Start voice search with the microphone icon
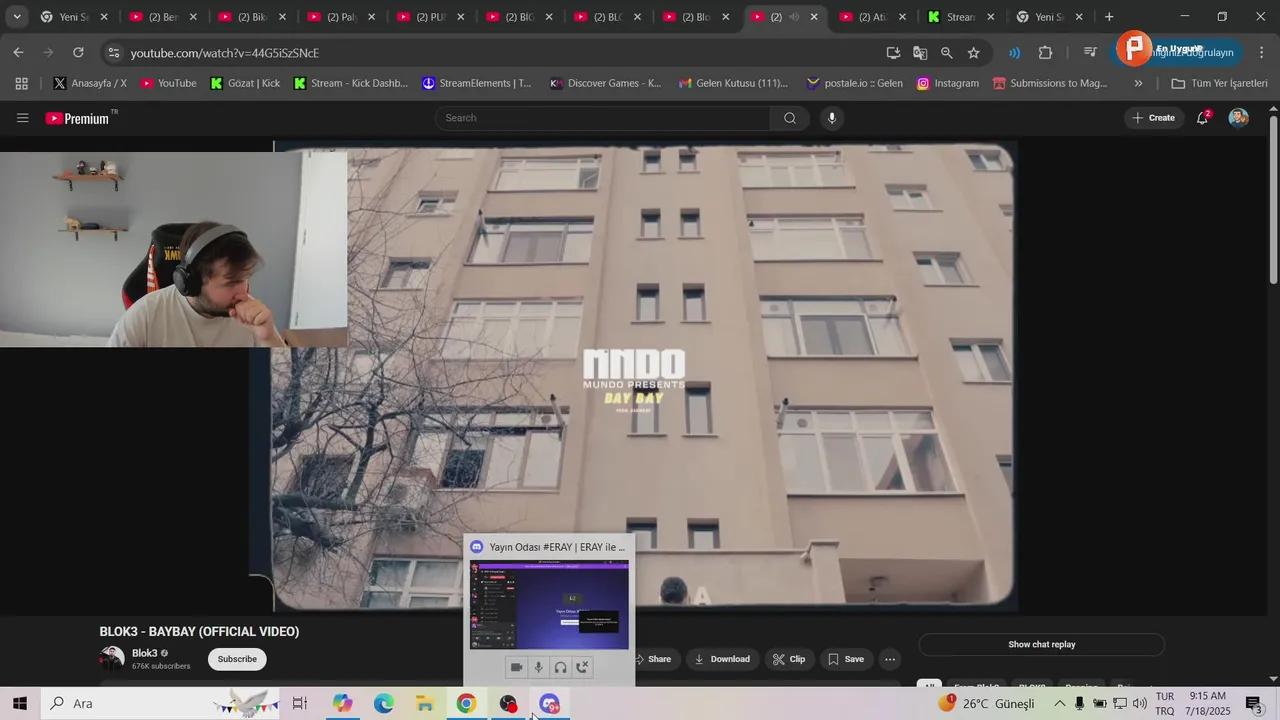1280x720 pixels. pos(831,118)
